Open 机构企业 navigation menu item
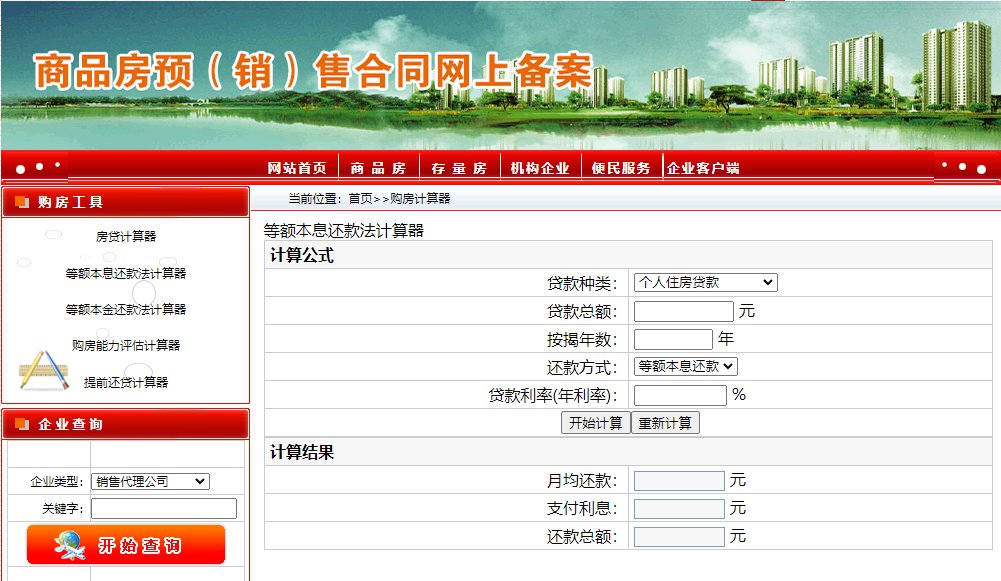The image size is (1001, 581). (540, 168)
